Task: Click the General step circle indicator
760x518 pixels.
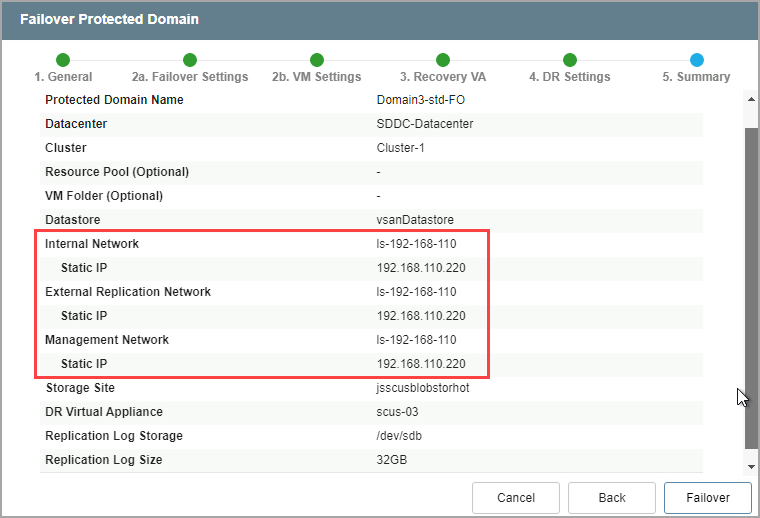Action: (x=63, y=60)
